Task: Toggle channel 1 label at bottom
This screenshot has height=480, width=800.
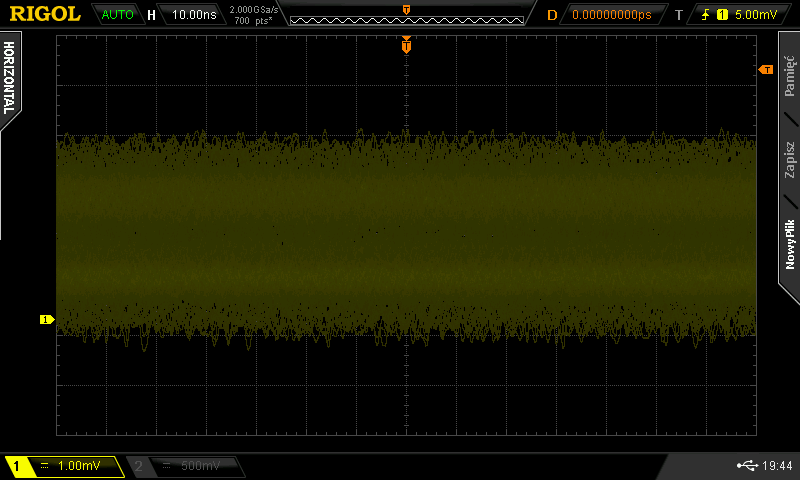Action: pyautogui.click(x=16, y=466)
